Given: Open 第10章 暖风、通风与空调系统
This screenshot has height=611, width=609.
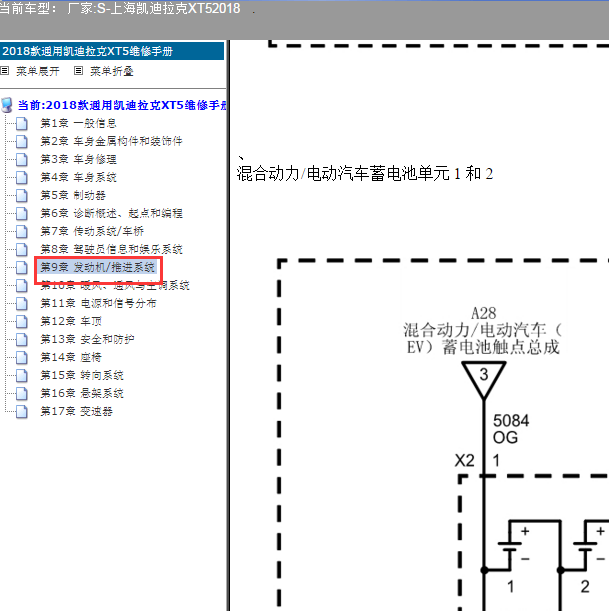Looking at the screenshot, I should [x=115, y=285].
